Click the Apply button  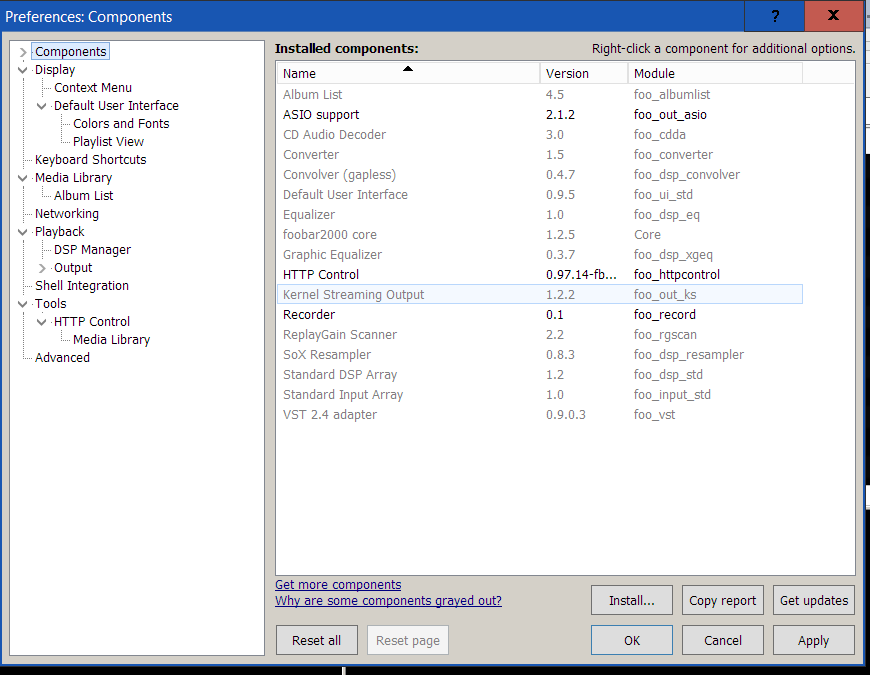click(x=813, y=640)
